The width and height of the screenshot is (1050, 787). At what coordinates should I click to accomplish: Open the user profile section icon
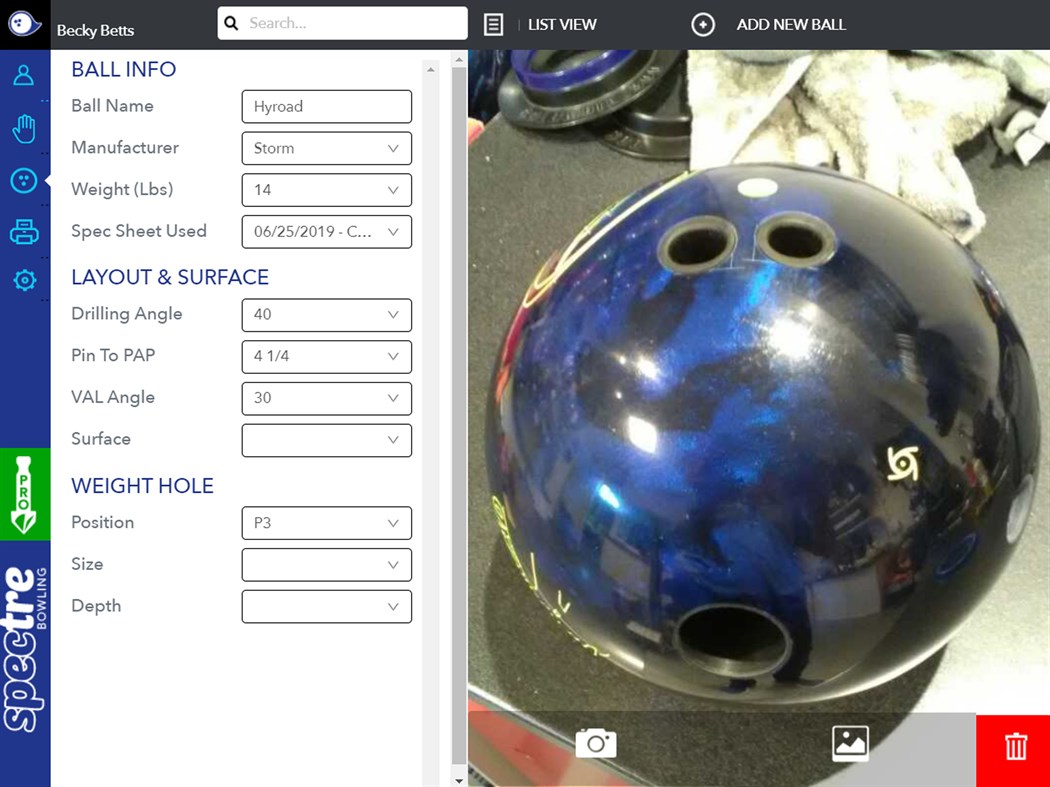[24, 74]
